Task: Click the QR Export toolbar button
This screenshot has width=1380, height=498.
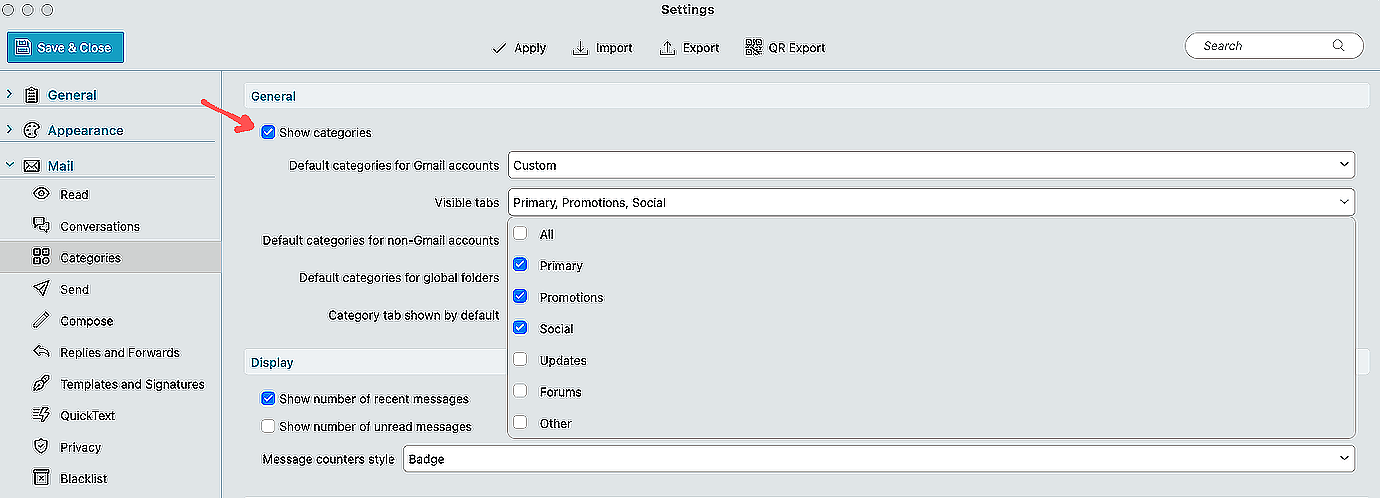Action: pos(786,48)
